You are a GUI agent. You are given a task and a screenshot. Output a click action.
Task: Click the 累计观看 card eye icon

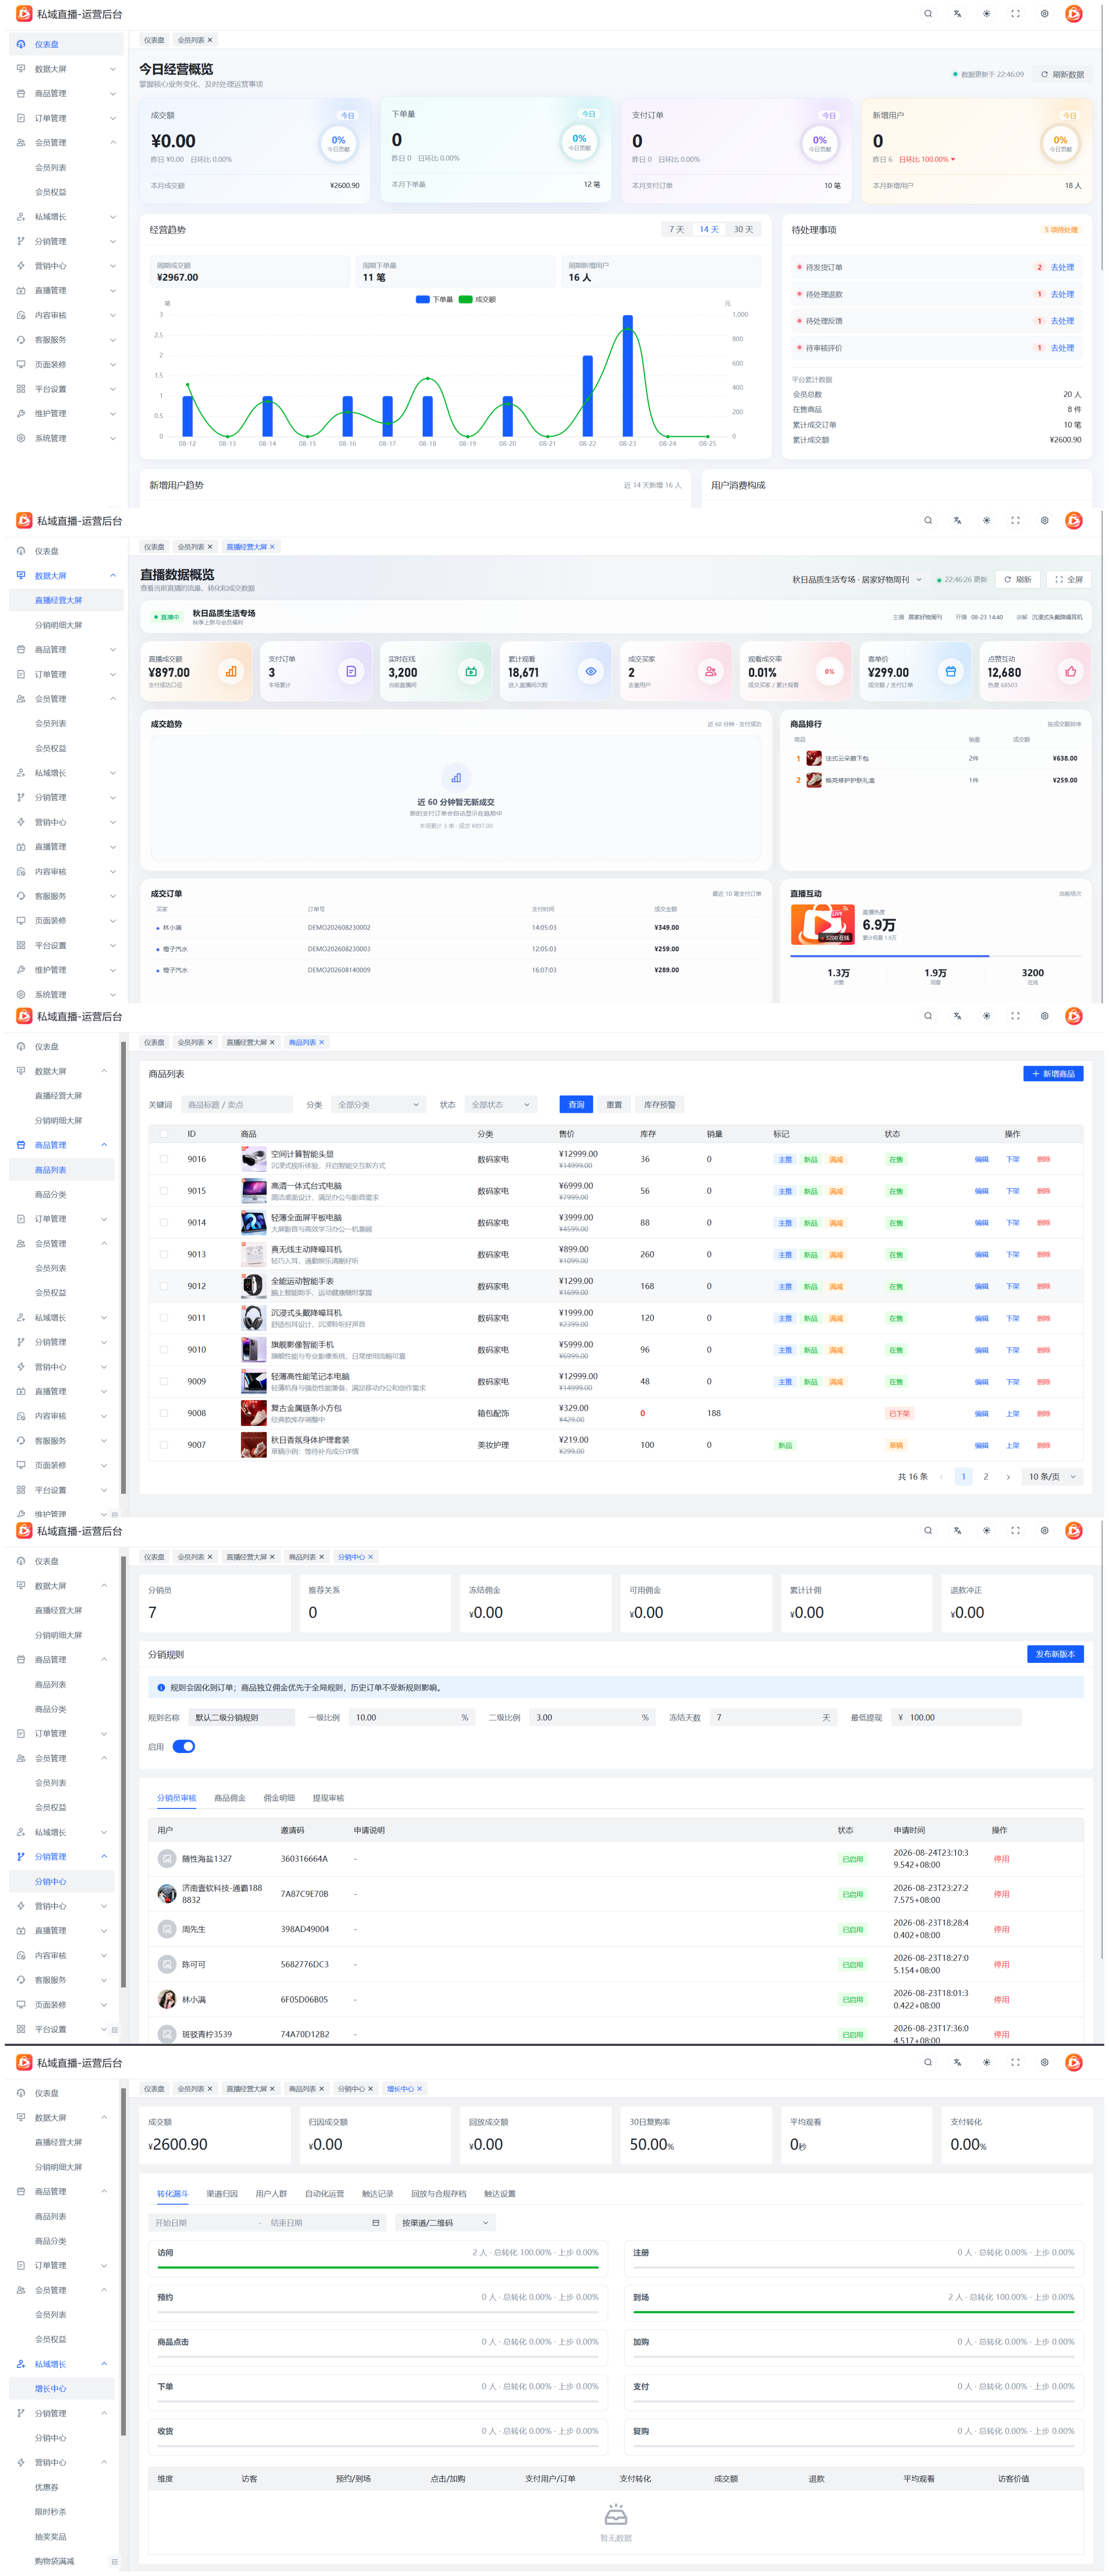click(x=591, y=671)
